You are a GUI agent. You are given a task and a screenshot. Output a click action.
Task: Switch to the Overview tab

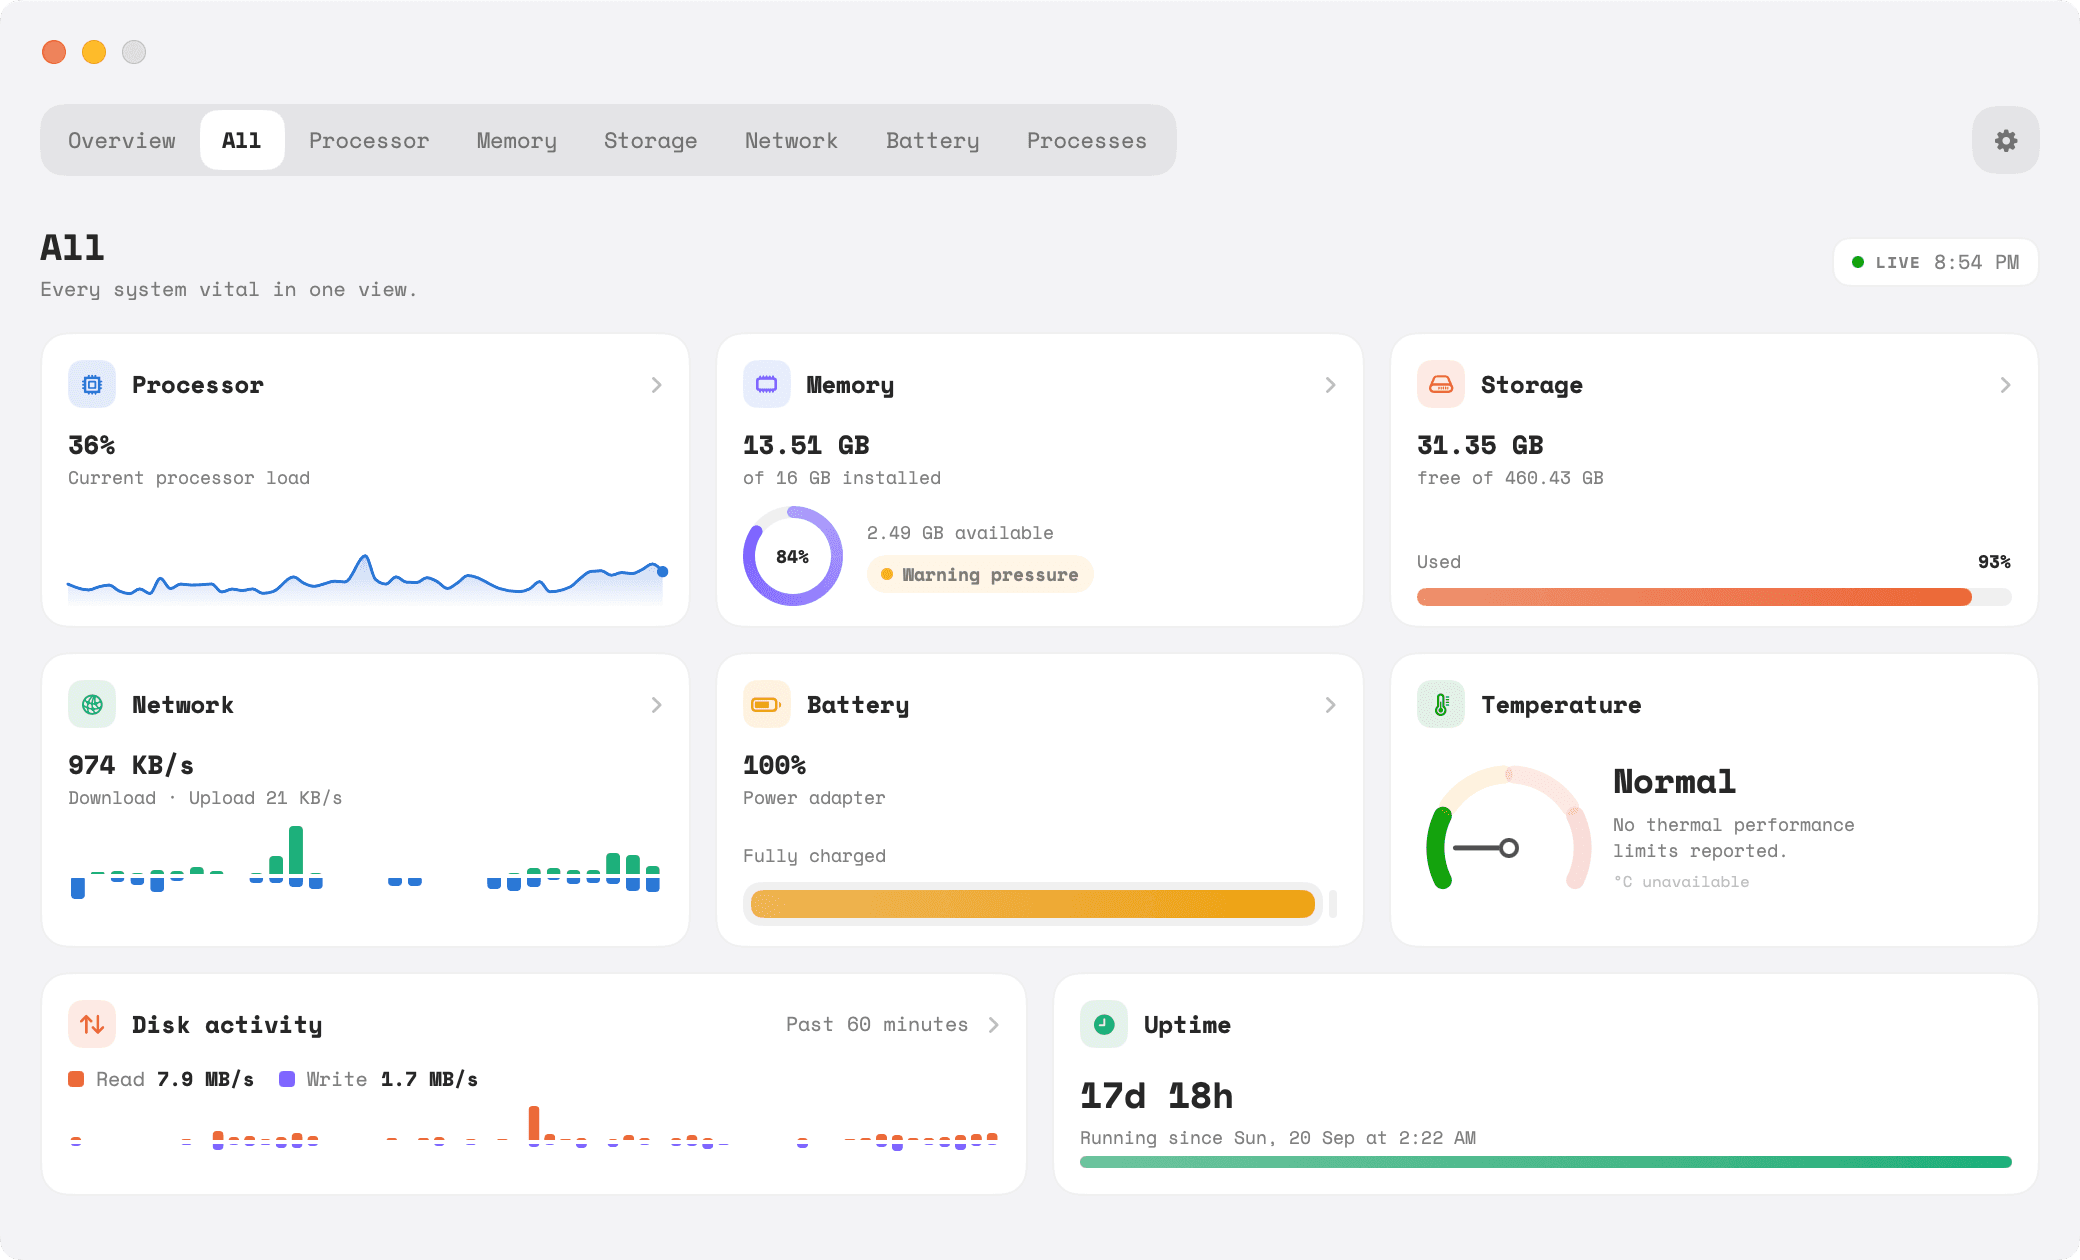[x=122, y=141]
